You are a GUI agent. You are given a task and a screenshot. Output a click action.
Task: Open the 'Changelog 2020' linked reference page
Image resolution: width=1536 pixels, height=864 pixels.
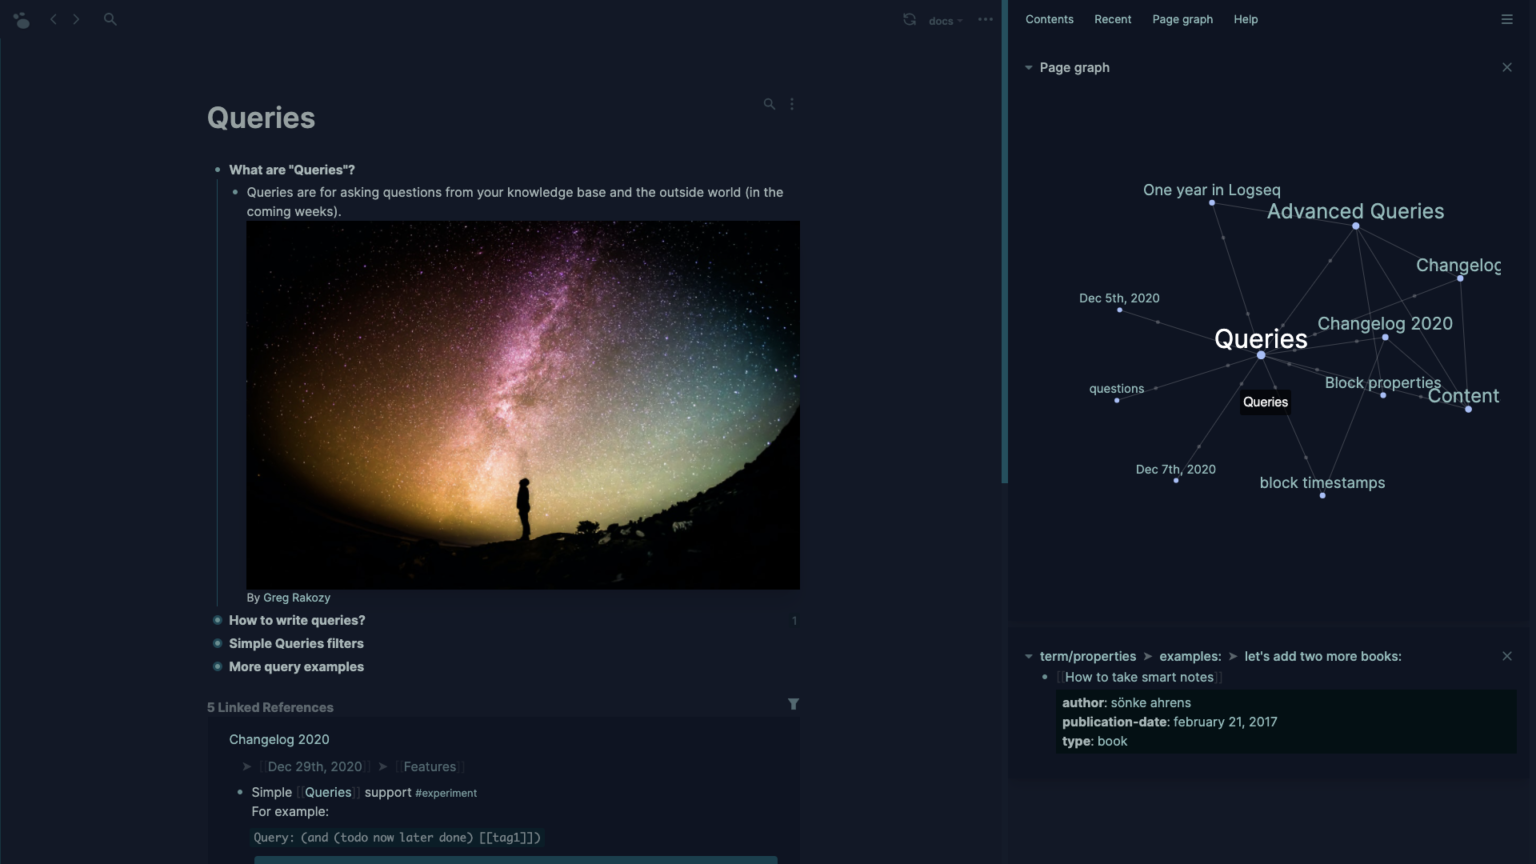[x=279, y=739]
